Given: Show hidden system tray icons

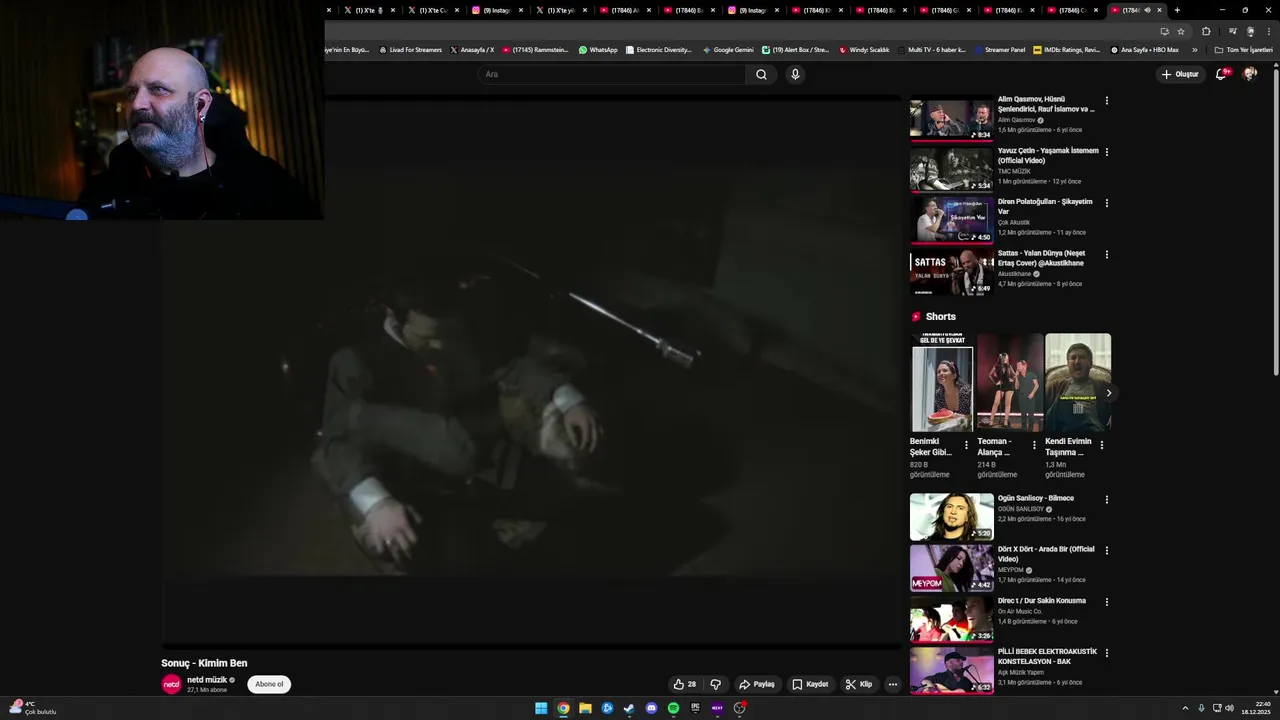Looking at the screenshot, I should (1185, 708).
